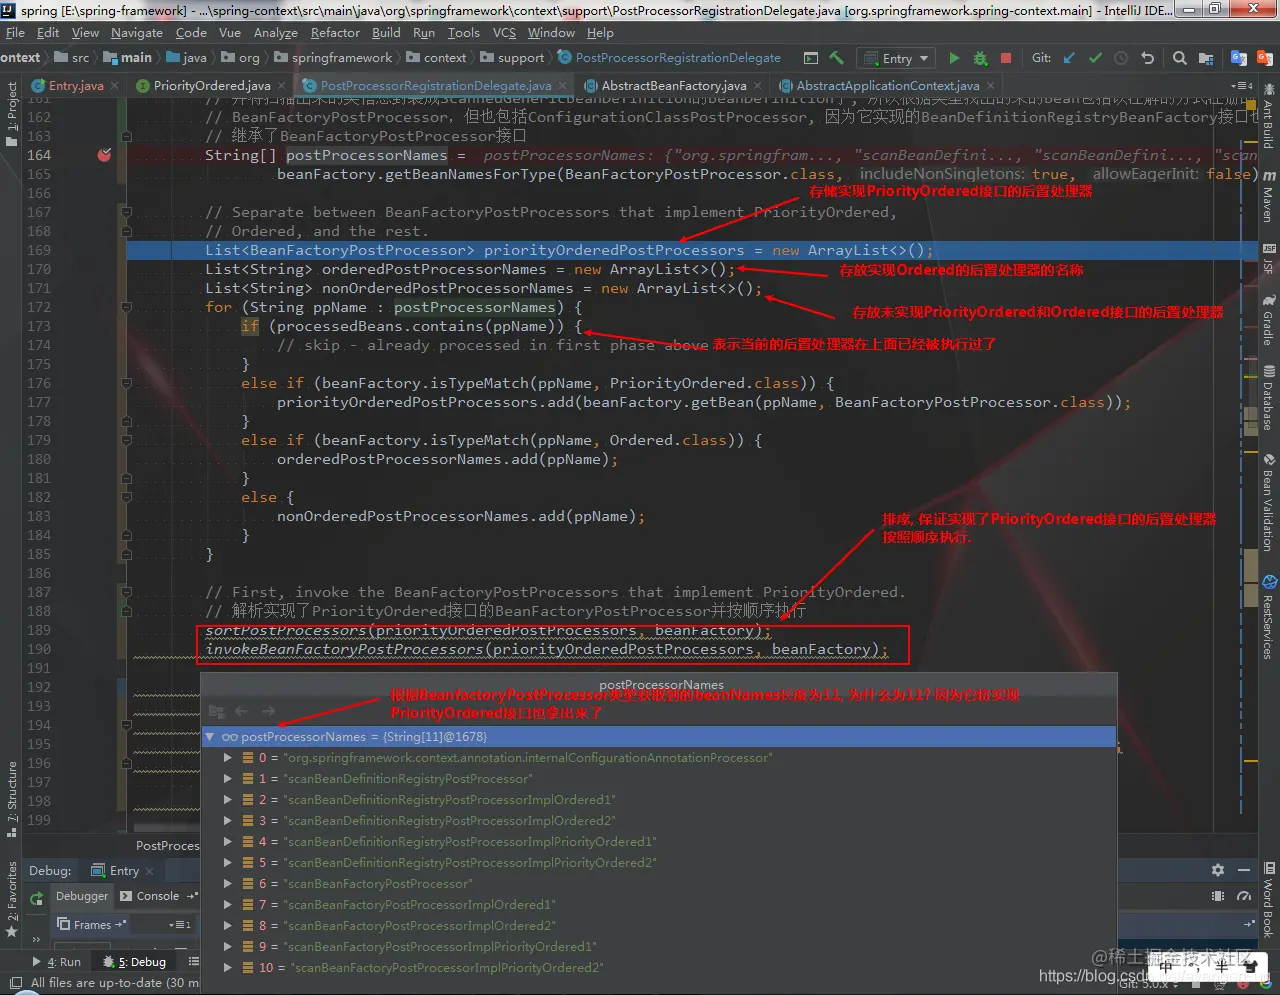Click the Build project hammer icon
This screenshot has height=995, width=1280.
(837, 58)
